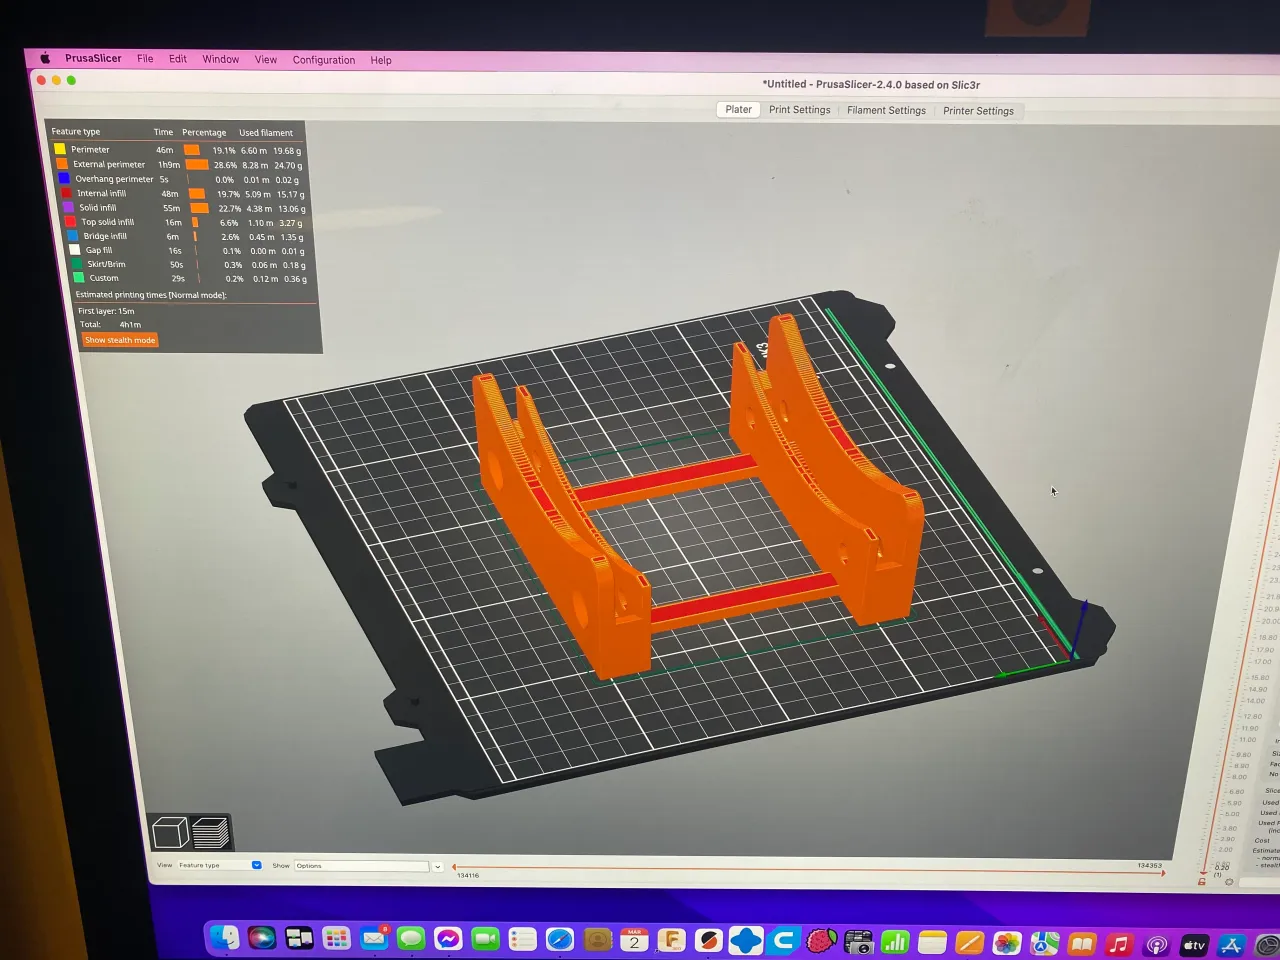Screen dimensions: 1280x960
Task: Launch Fusion 360 from the dock
Action: (x=672, y=940)
